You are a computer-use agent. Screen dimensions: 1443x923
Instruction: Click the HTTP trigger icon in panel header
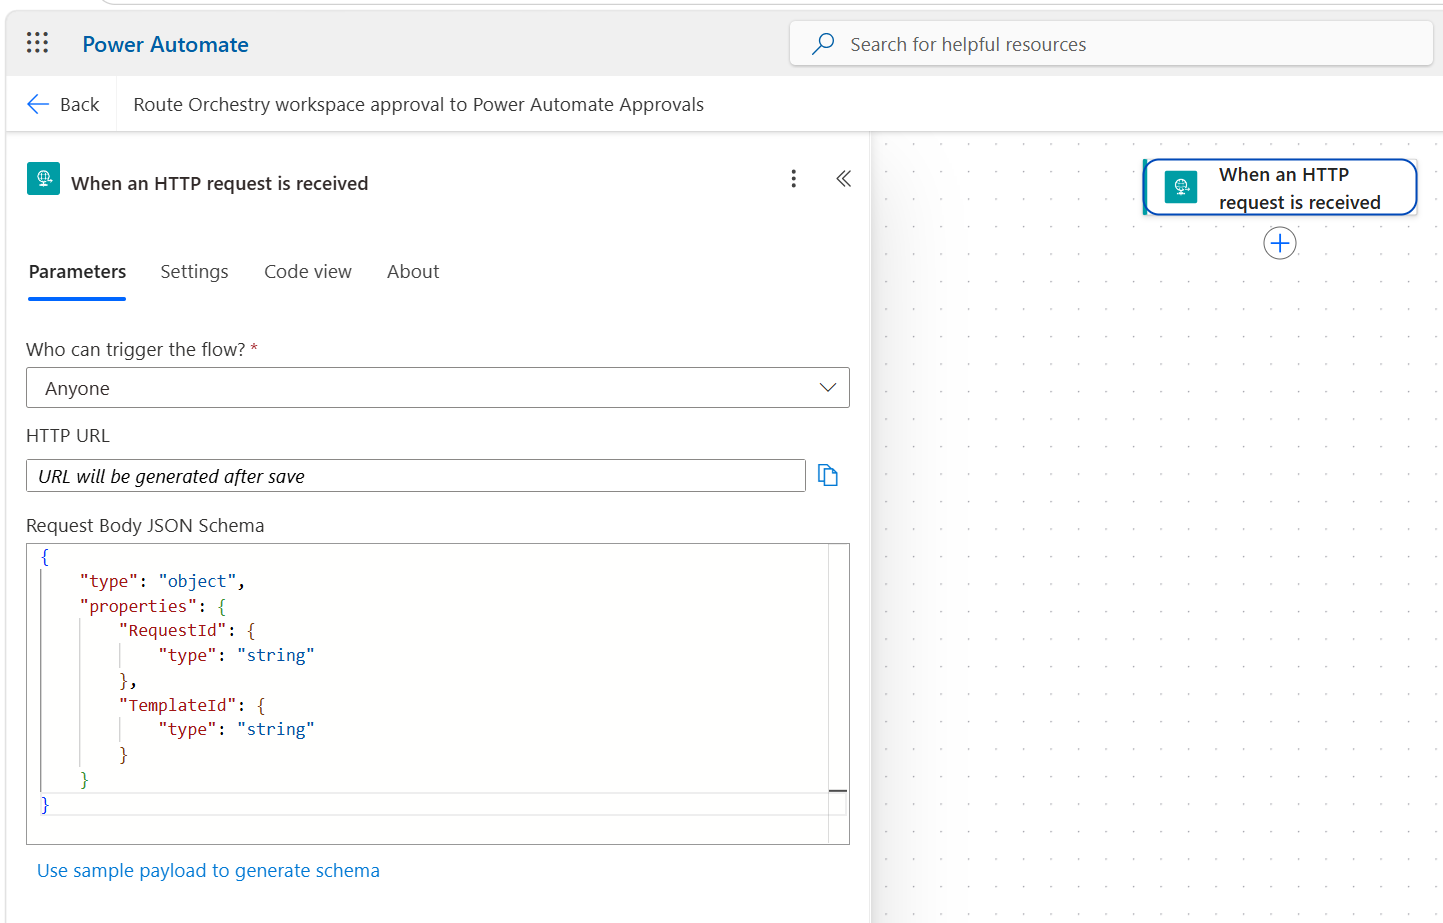43,179
